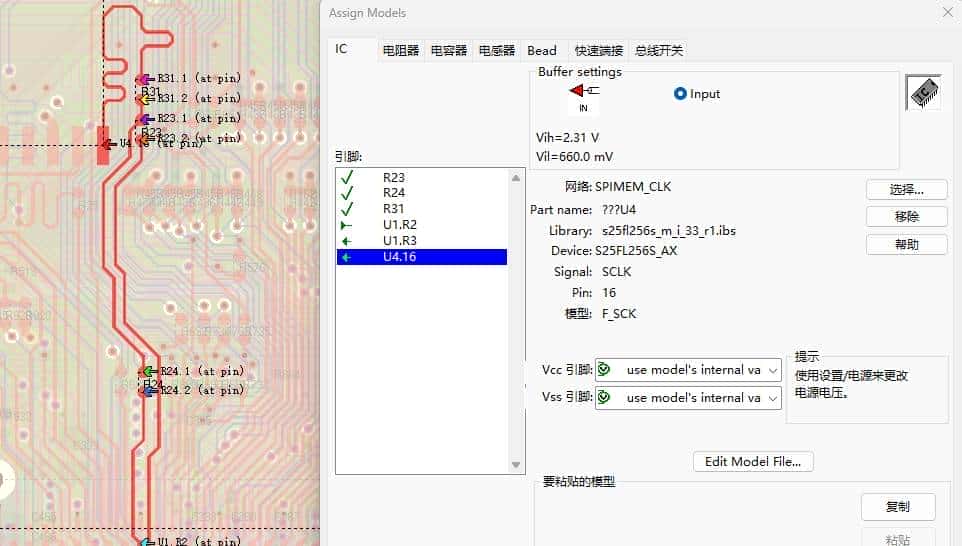Viewport: 962px width, 546px height.
Task: Open the 电感器 tab
Action: (496, 50)
